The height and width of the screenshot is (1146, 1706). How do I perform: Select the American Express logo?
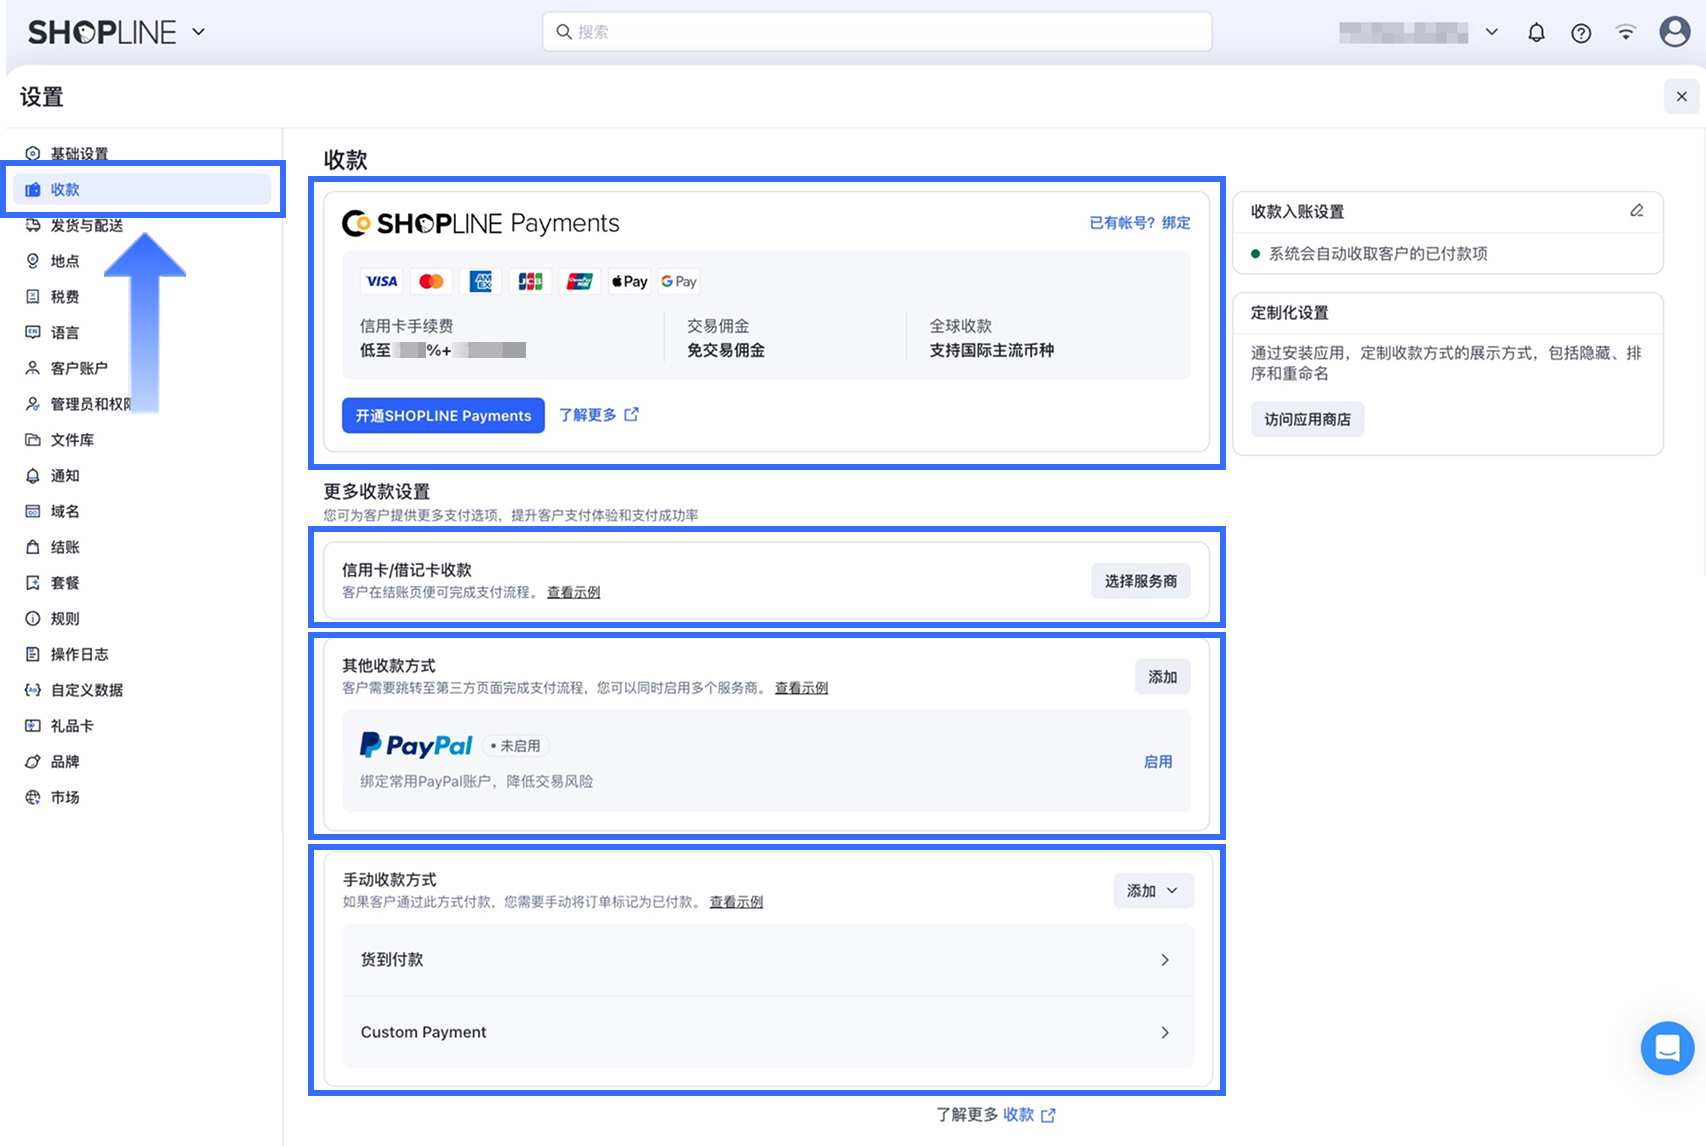tap(481, 282)
